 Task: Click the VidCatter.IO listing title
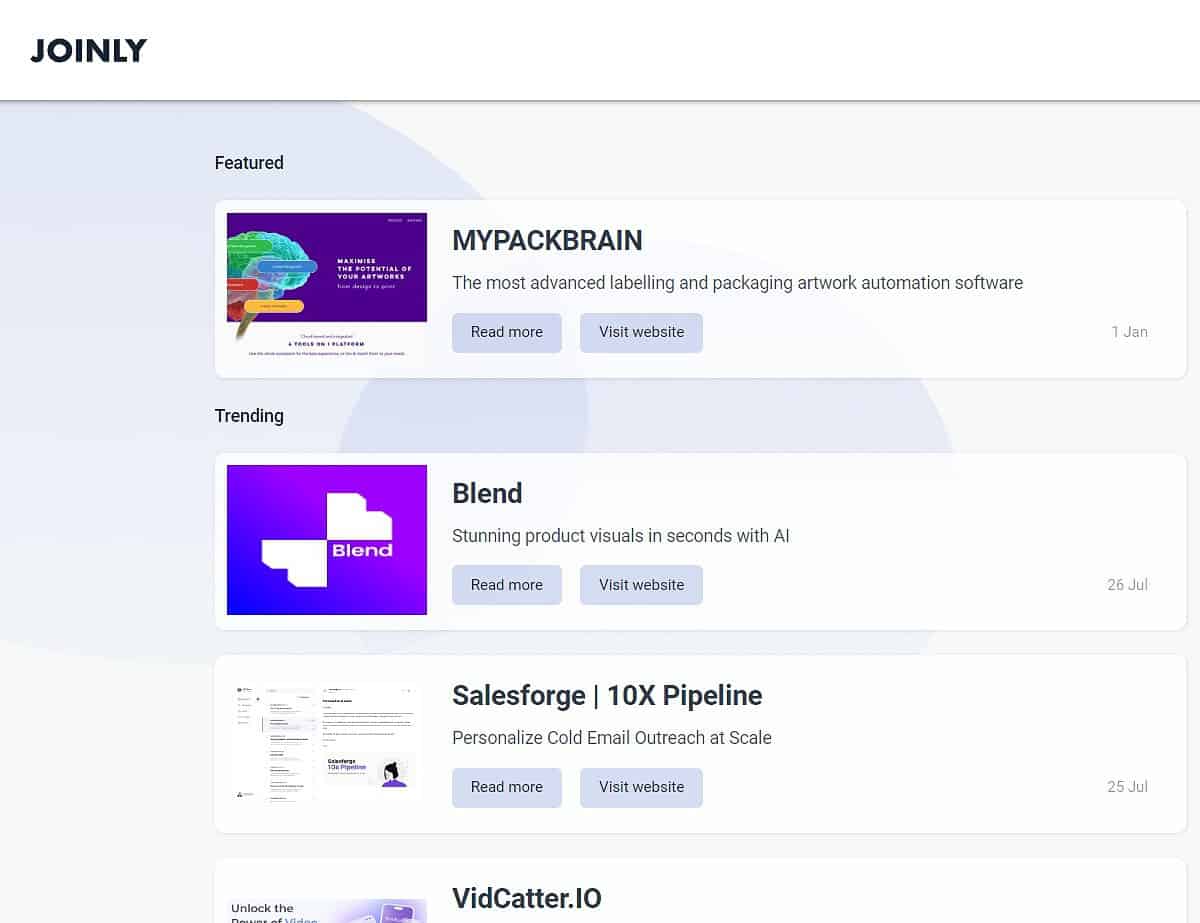527,898
